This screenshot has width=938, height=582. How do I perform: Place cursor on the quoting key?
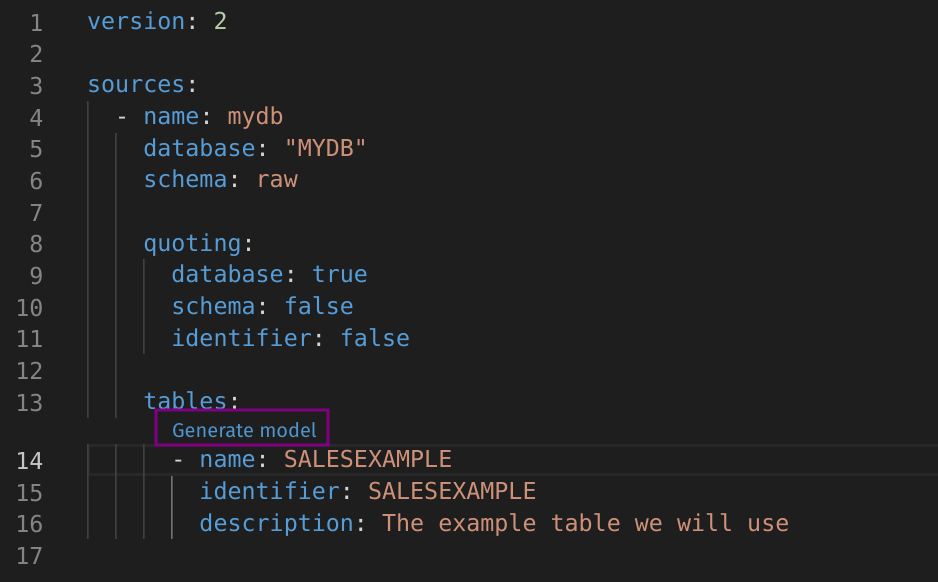click(x=192, y=243)
